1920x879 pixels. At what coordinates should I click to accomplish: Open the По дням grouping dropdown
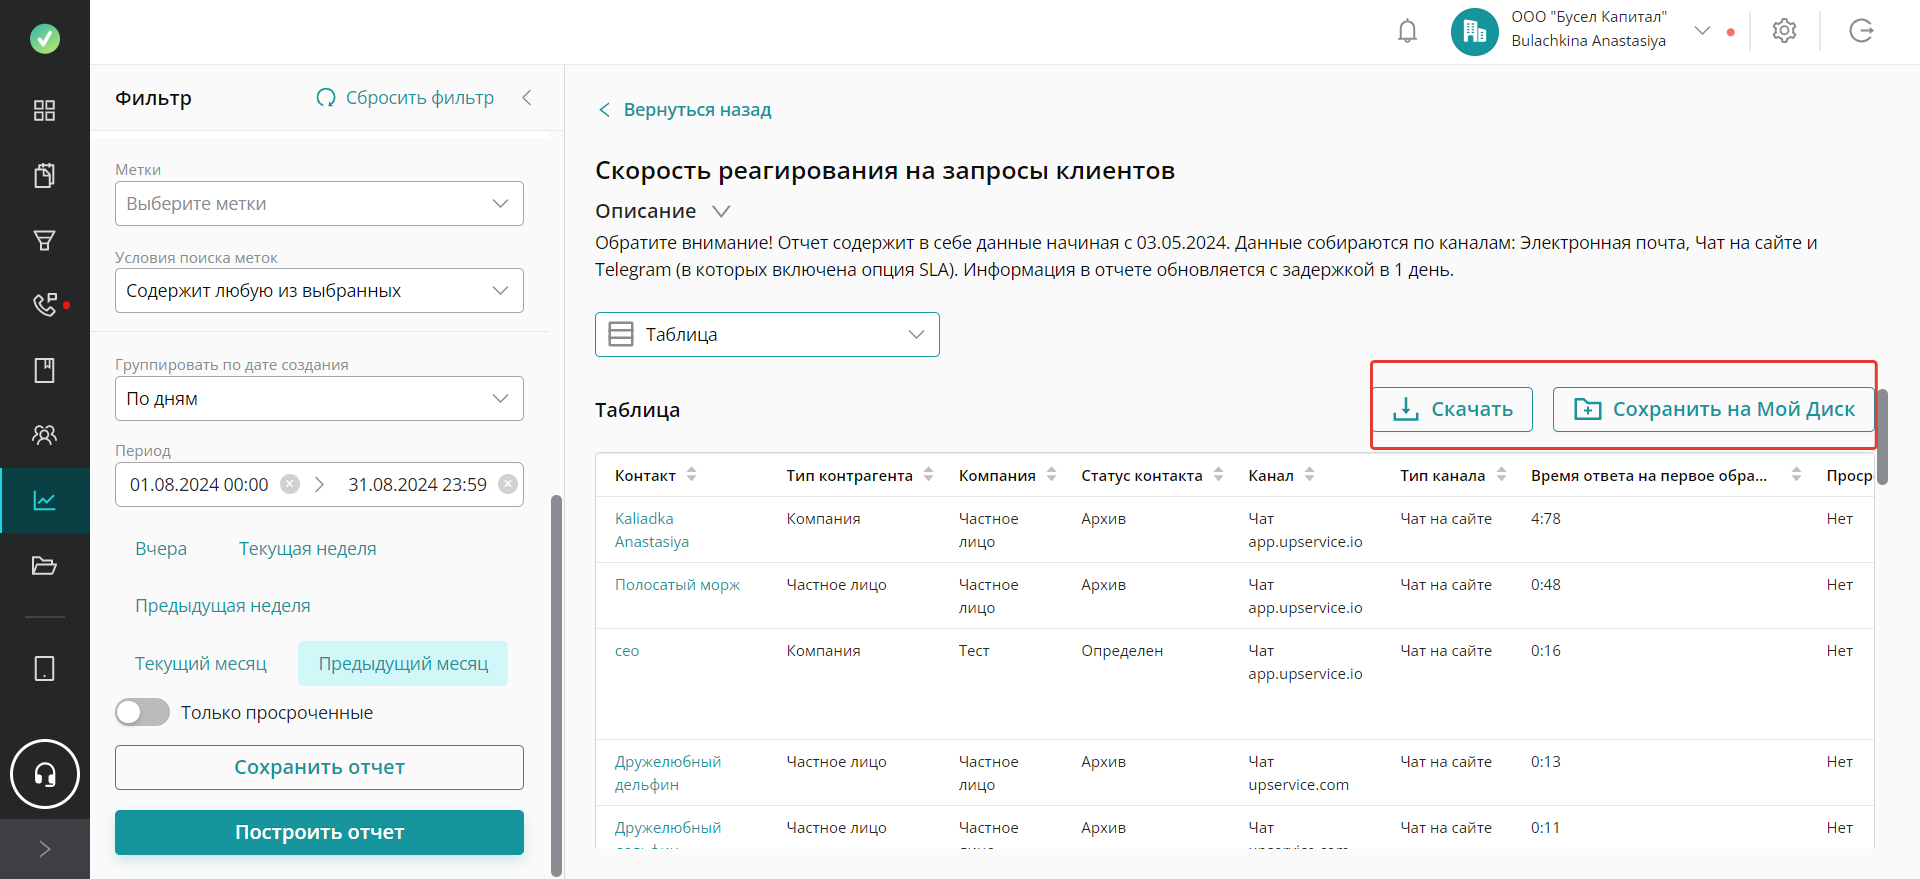(319, 398)
